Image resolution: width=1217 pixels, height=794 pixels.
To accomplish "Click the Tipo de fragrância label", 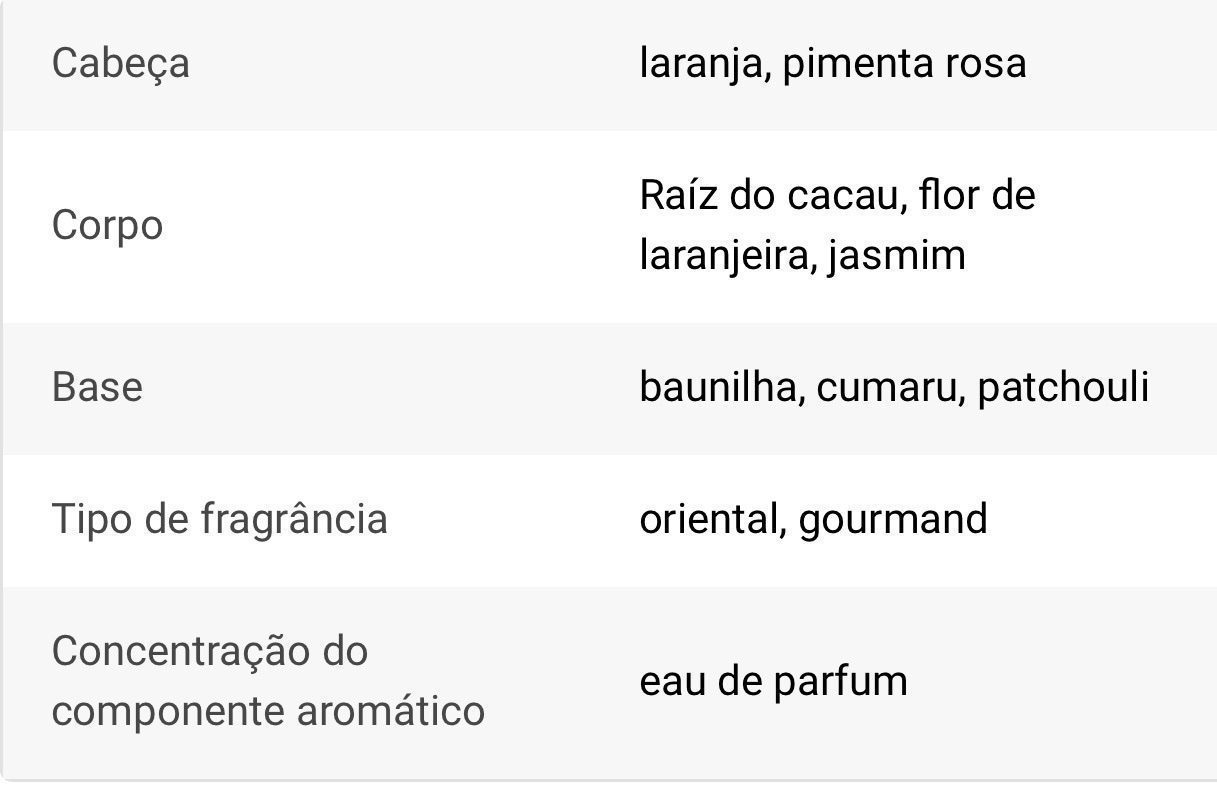I will pyautogui.click(x=219, y=519).
